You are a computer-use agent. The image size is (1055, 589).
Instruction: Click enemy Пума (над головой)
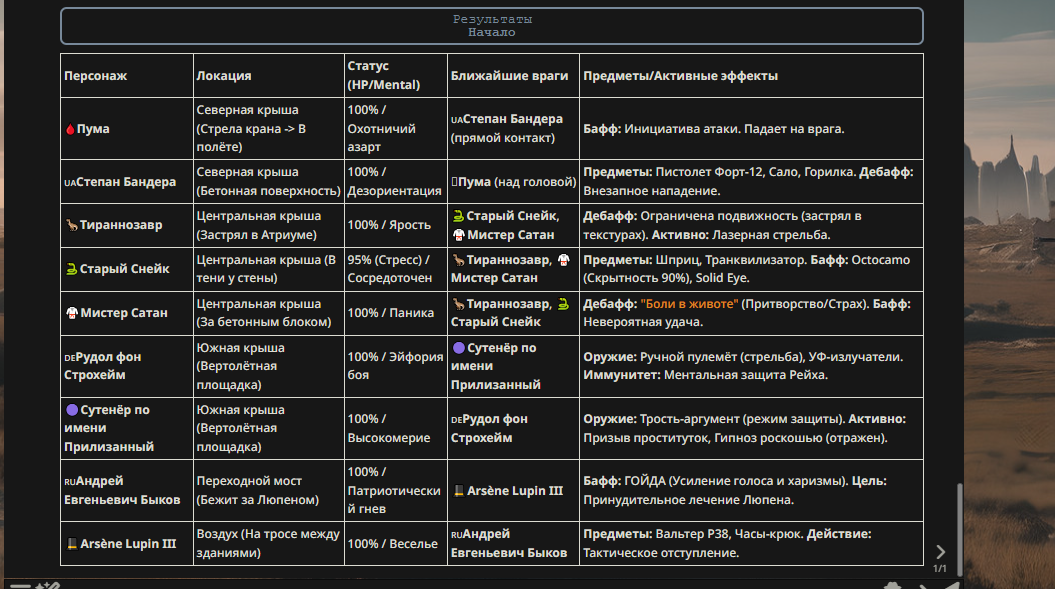click(513, 182)
